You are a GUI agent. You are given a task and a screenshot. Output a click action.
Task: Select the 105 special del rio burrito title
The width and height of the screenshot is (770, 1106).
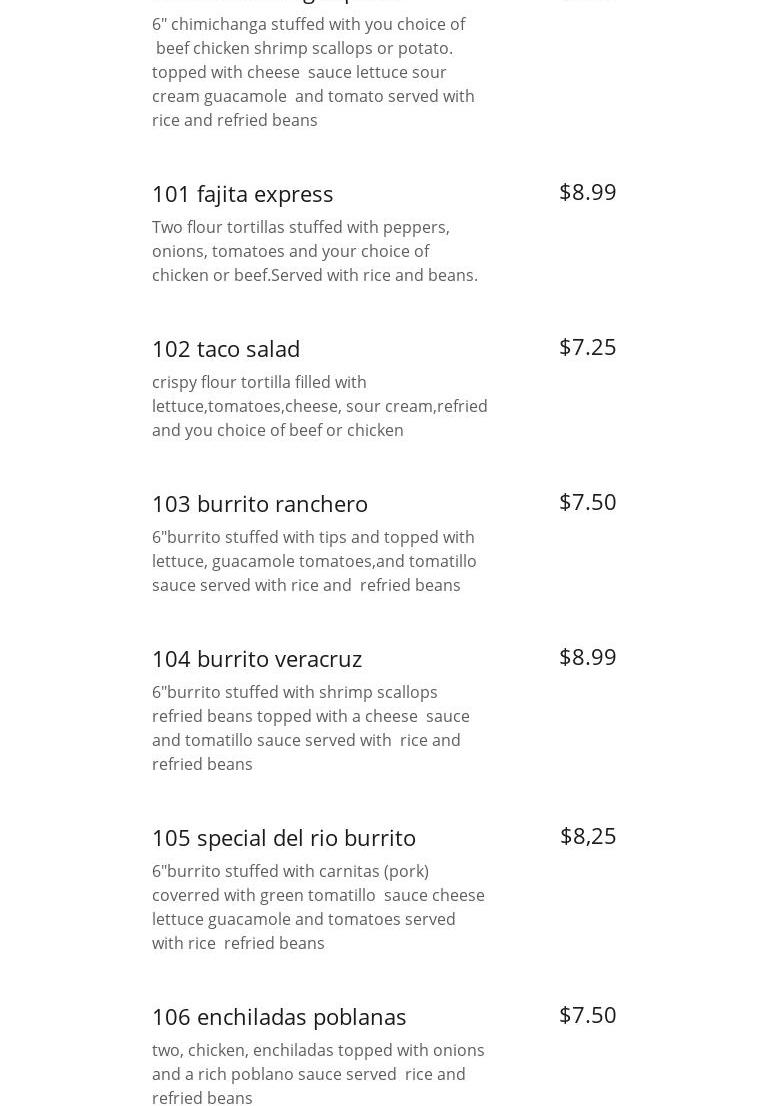[284, 837]
